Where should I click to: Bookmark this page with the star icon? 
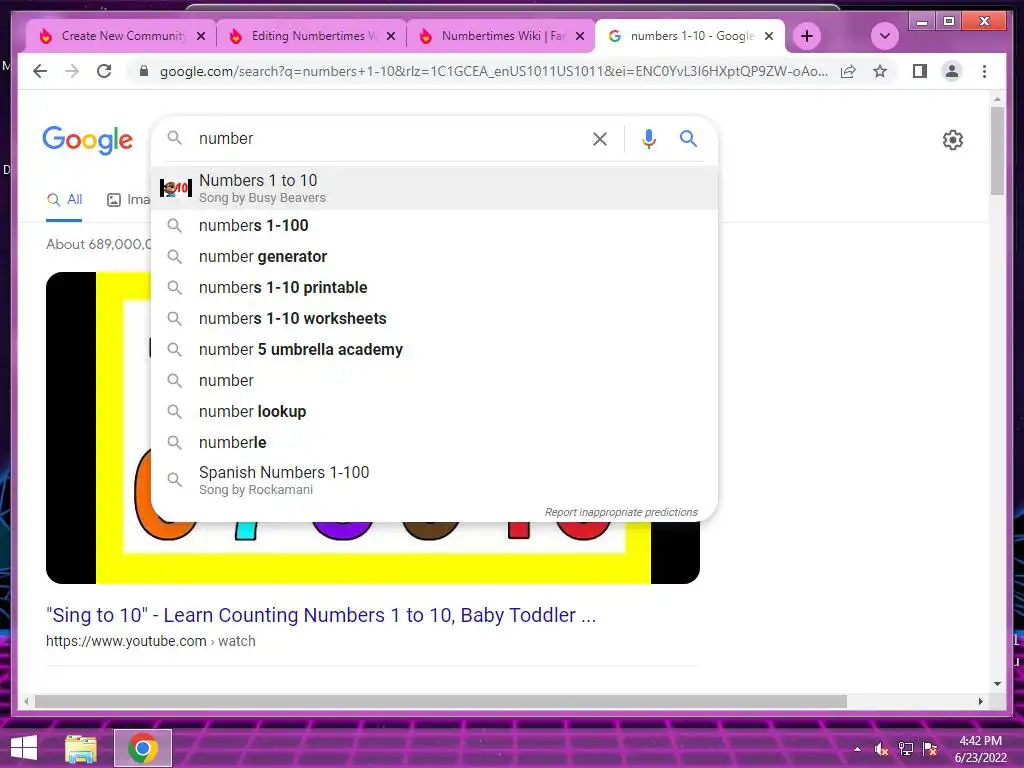(880, 71)
